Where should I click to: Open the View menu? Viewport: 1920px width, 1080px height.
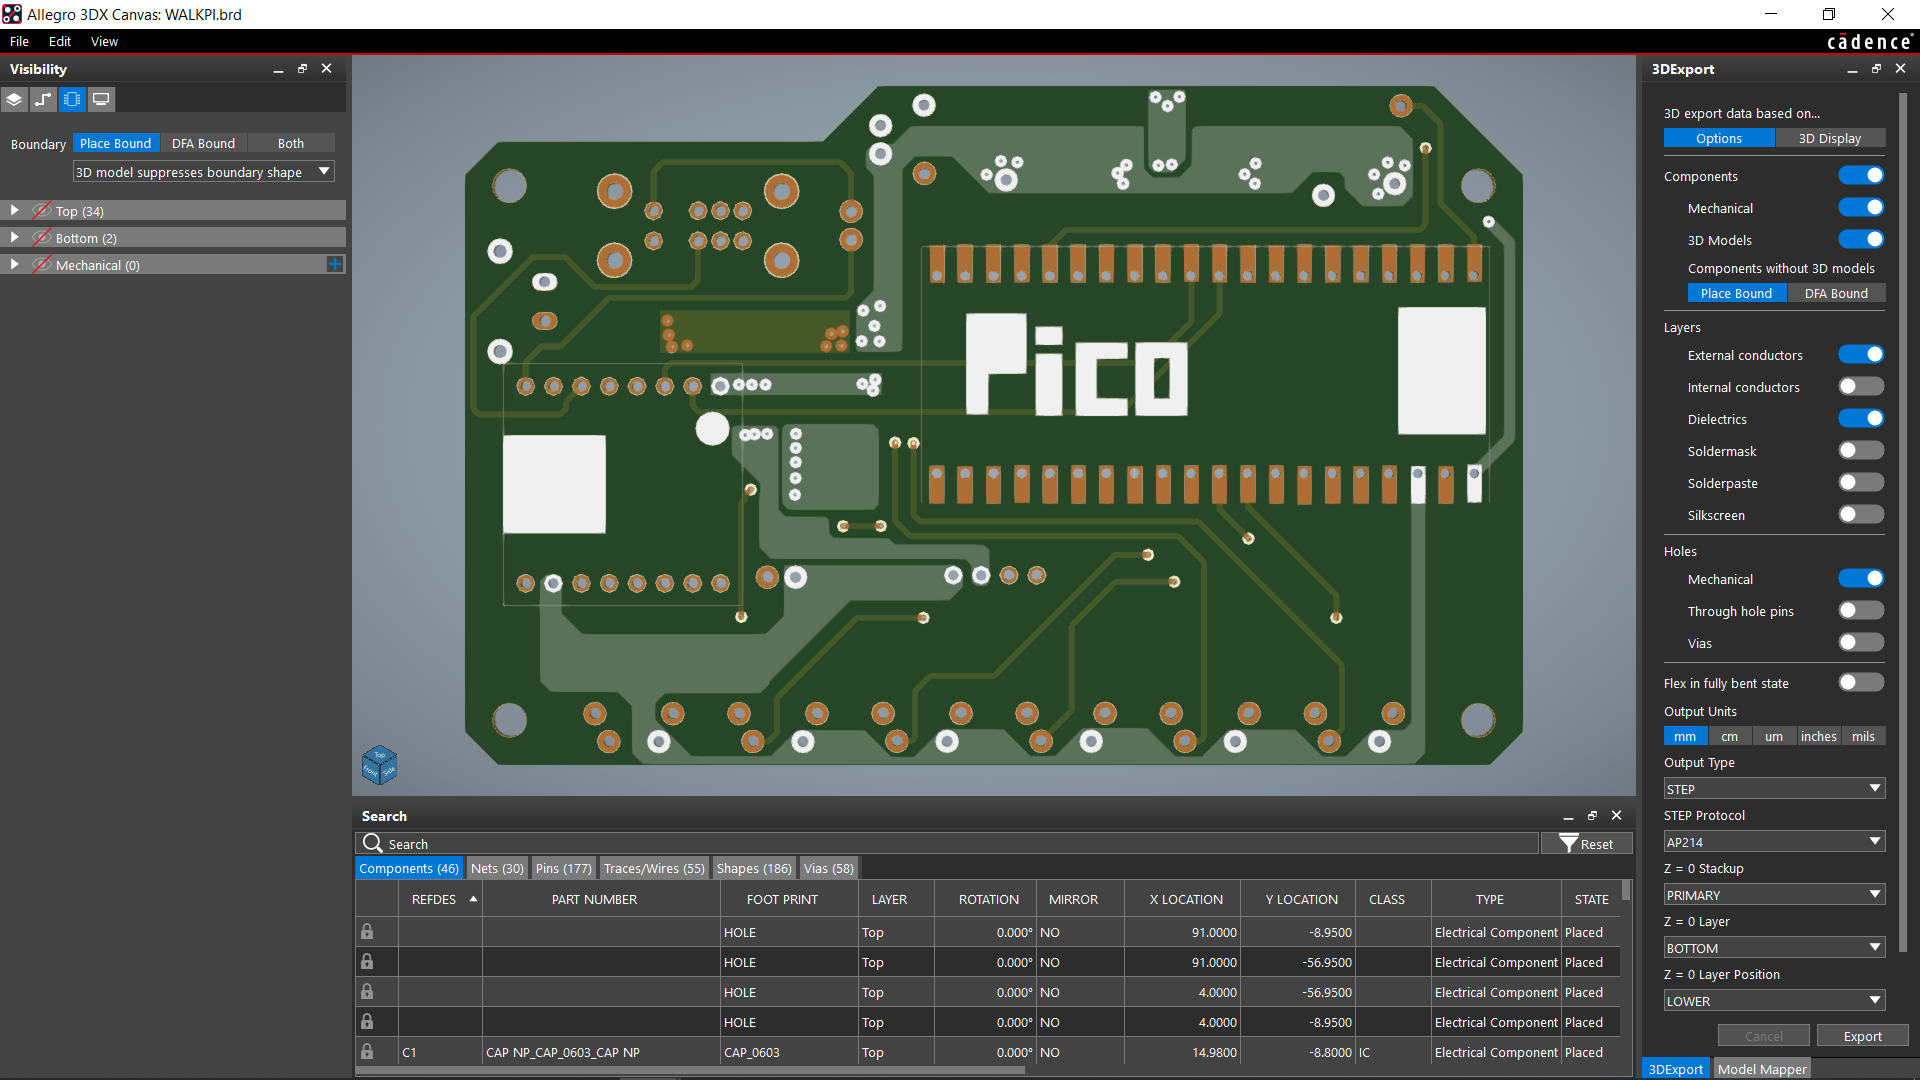coord(104,41)
